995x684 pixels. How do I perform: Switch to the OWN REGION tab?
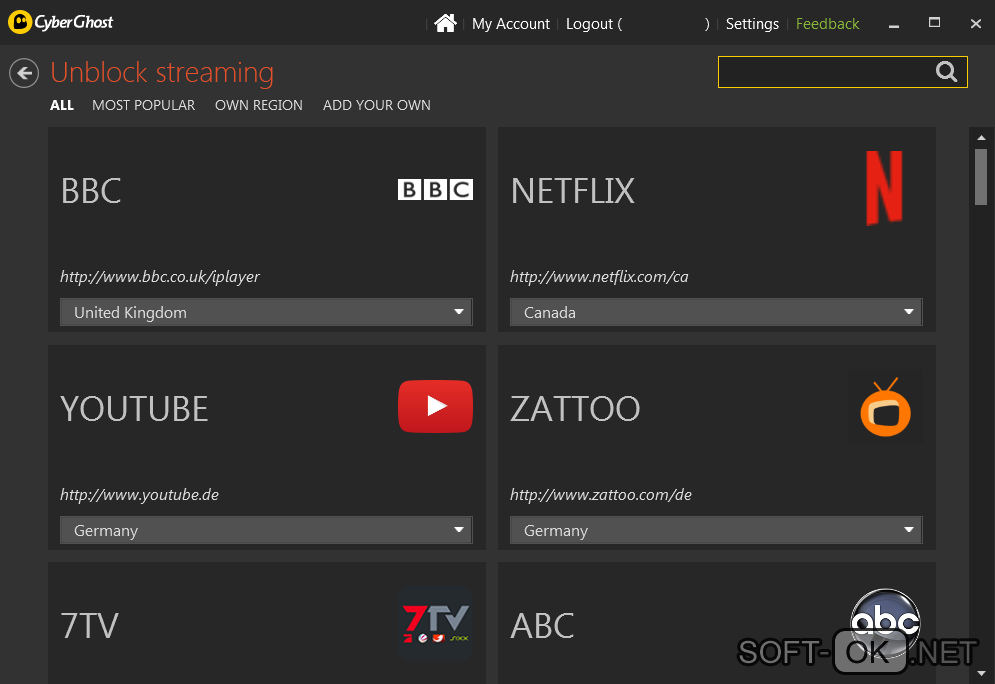tap(259, 105)
